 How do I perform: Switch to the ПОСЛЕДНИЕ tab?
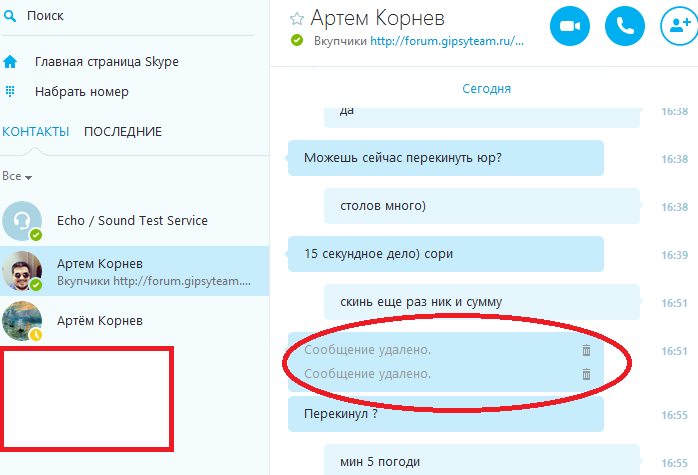tap(123, 132)
